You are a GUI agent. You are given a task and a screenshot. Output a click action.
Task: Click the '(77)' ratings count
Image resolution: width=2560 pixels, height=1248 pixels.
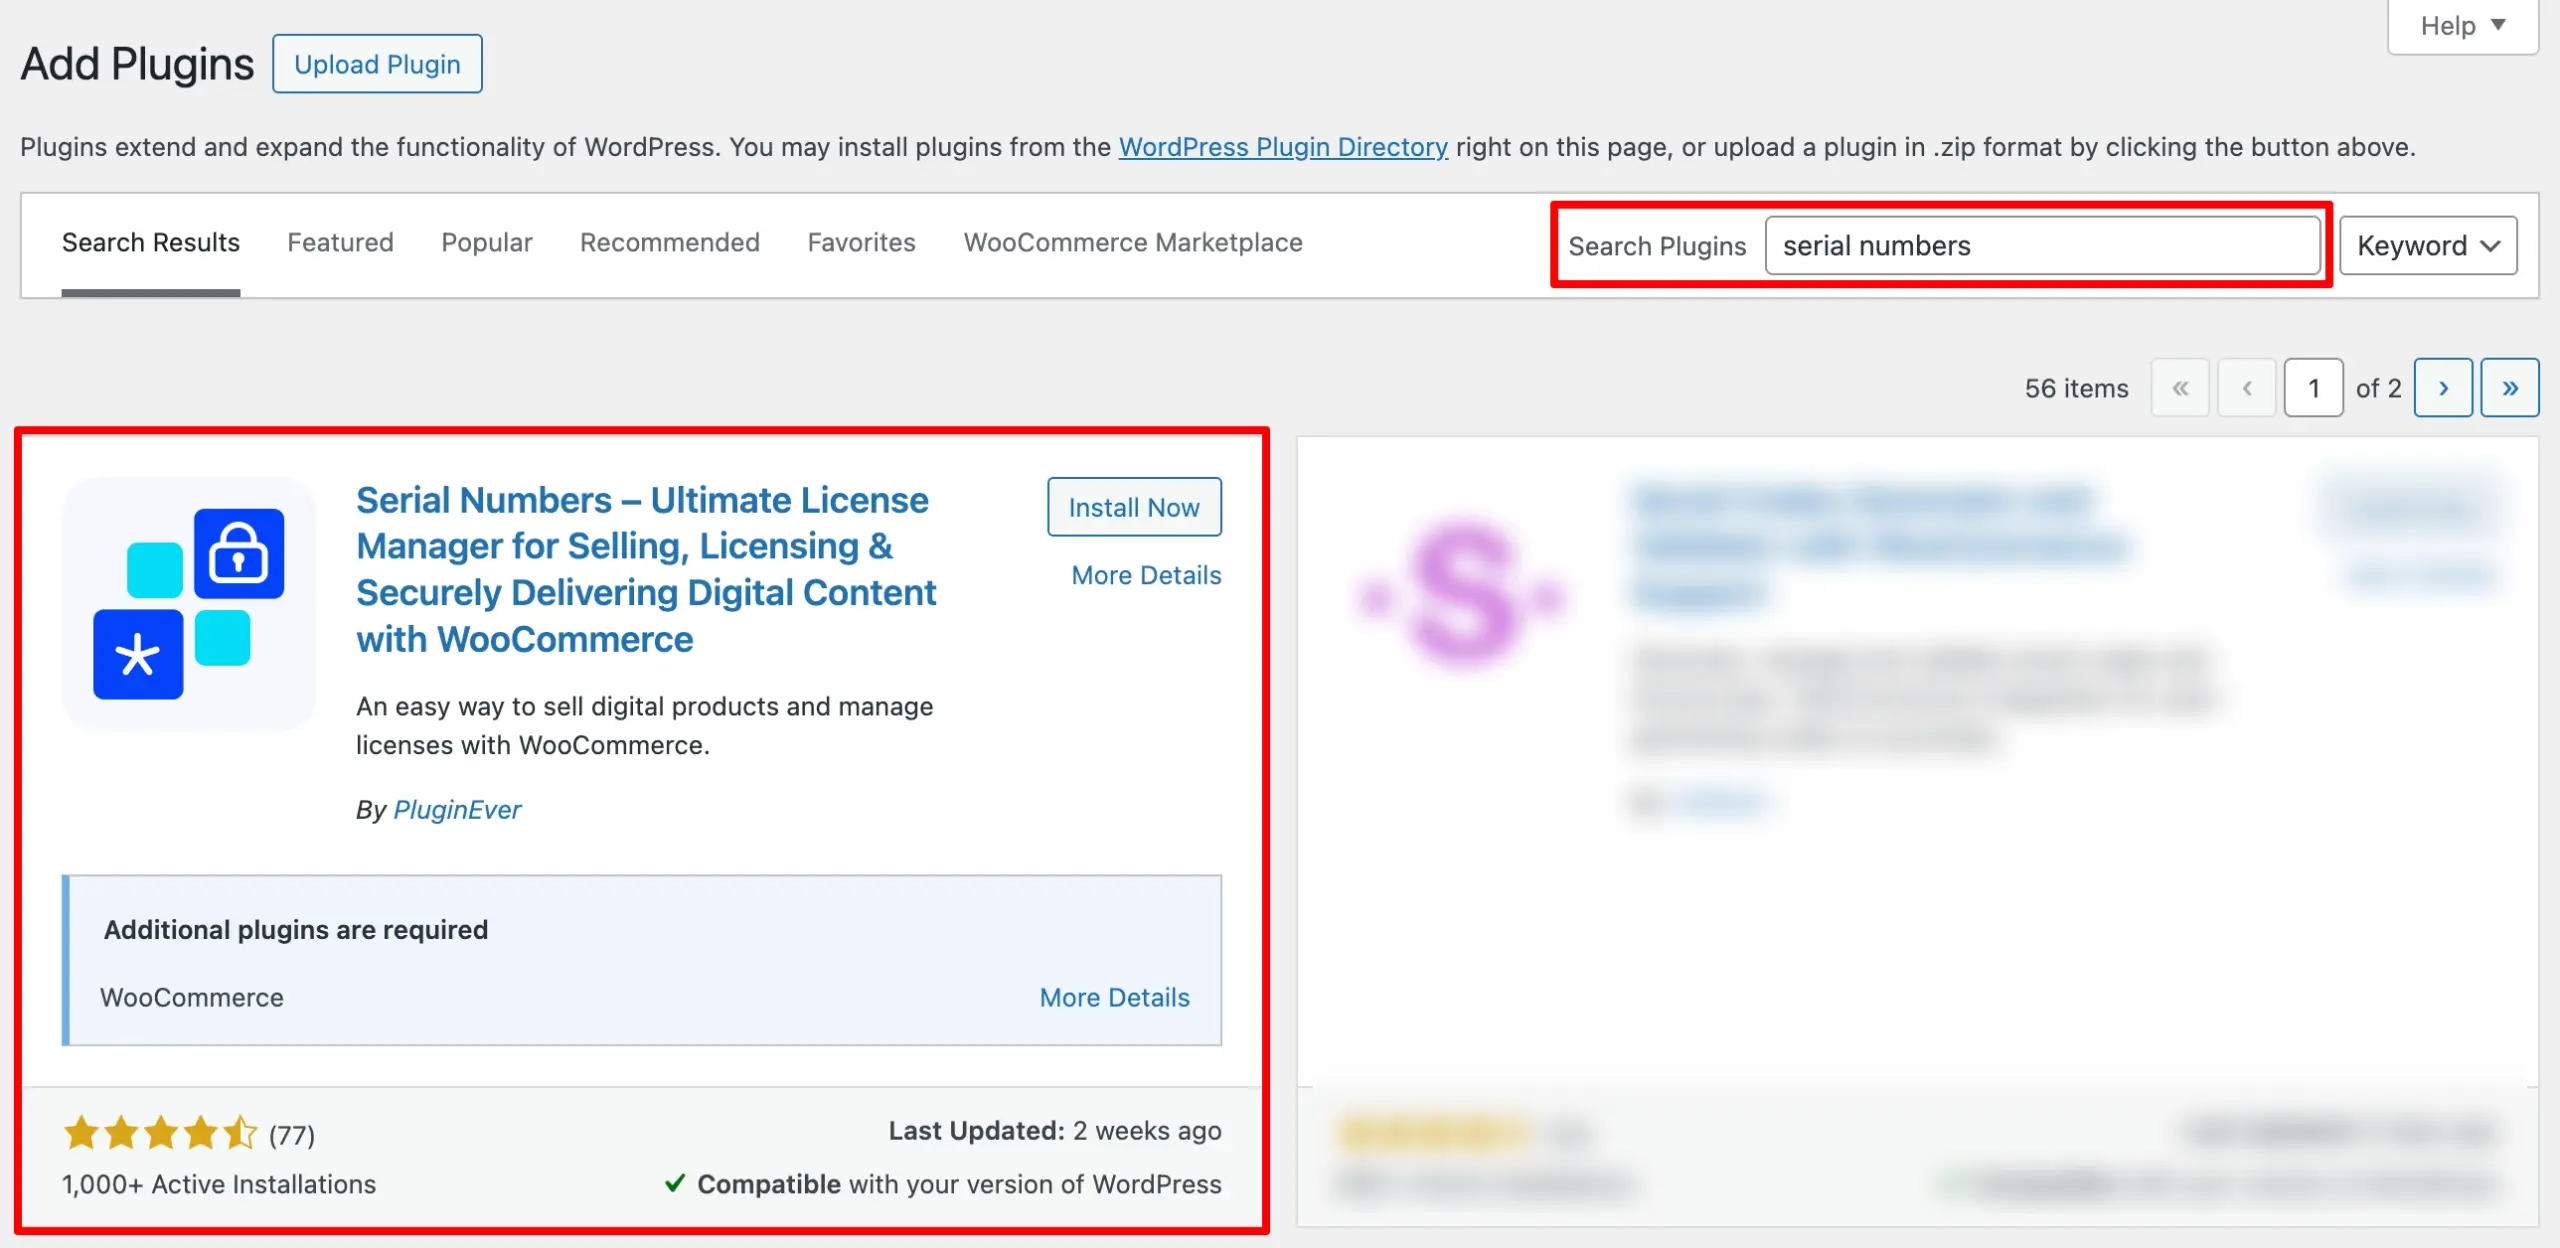click(292, 1135)
